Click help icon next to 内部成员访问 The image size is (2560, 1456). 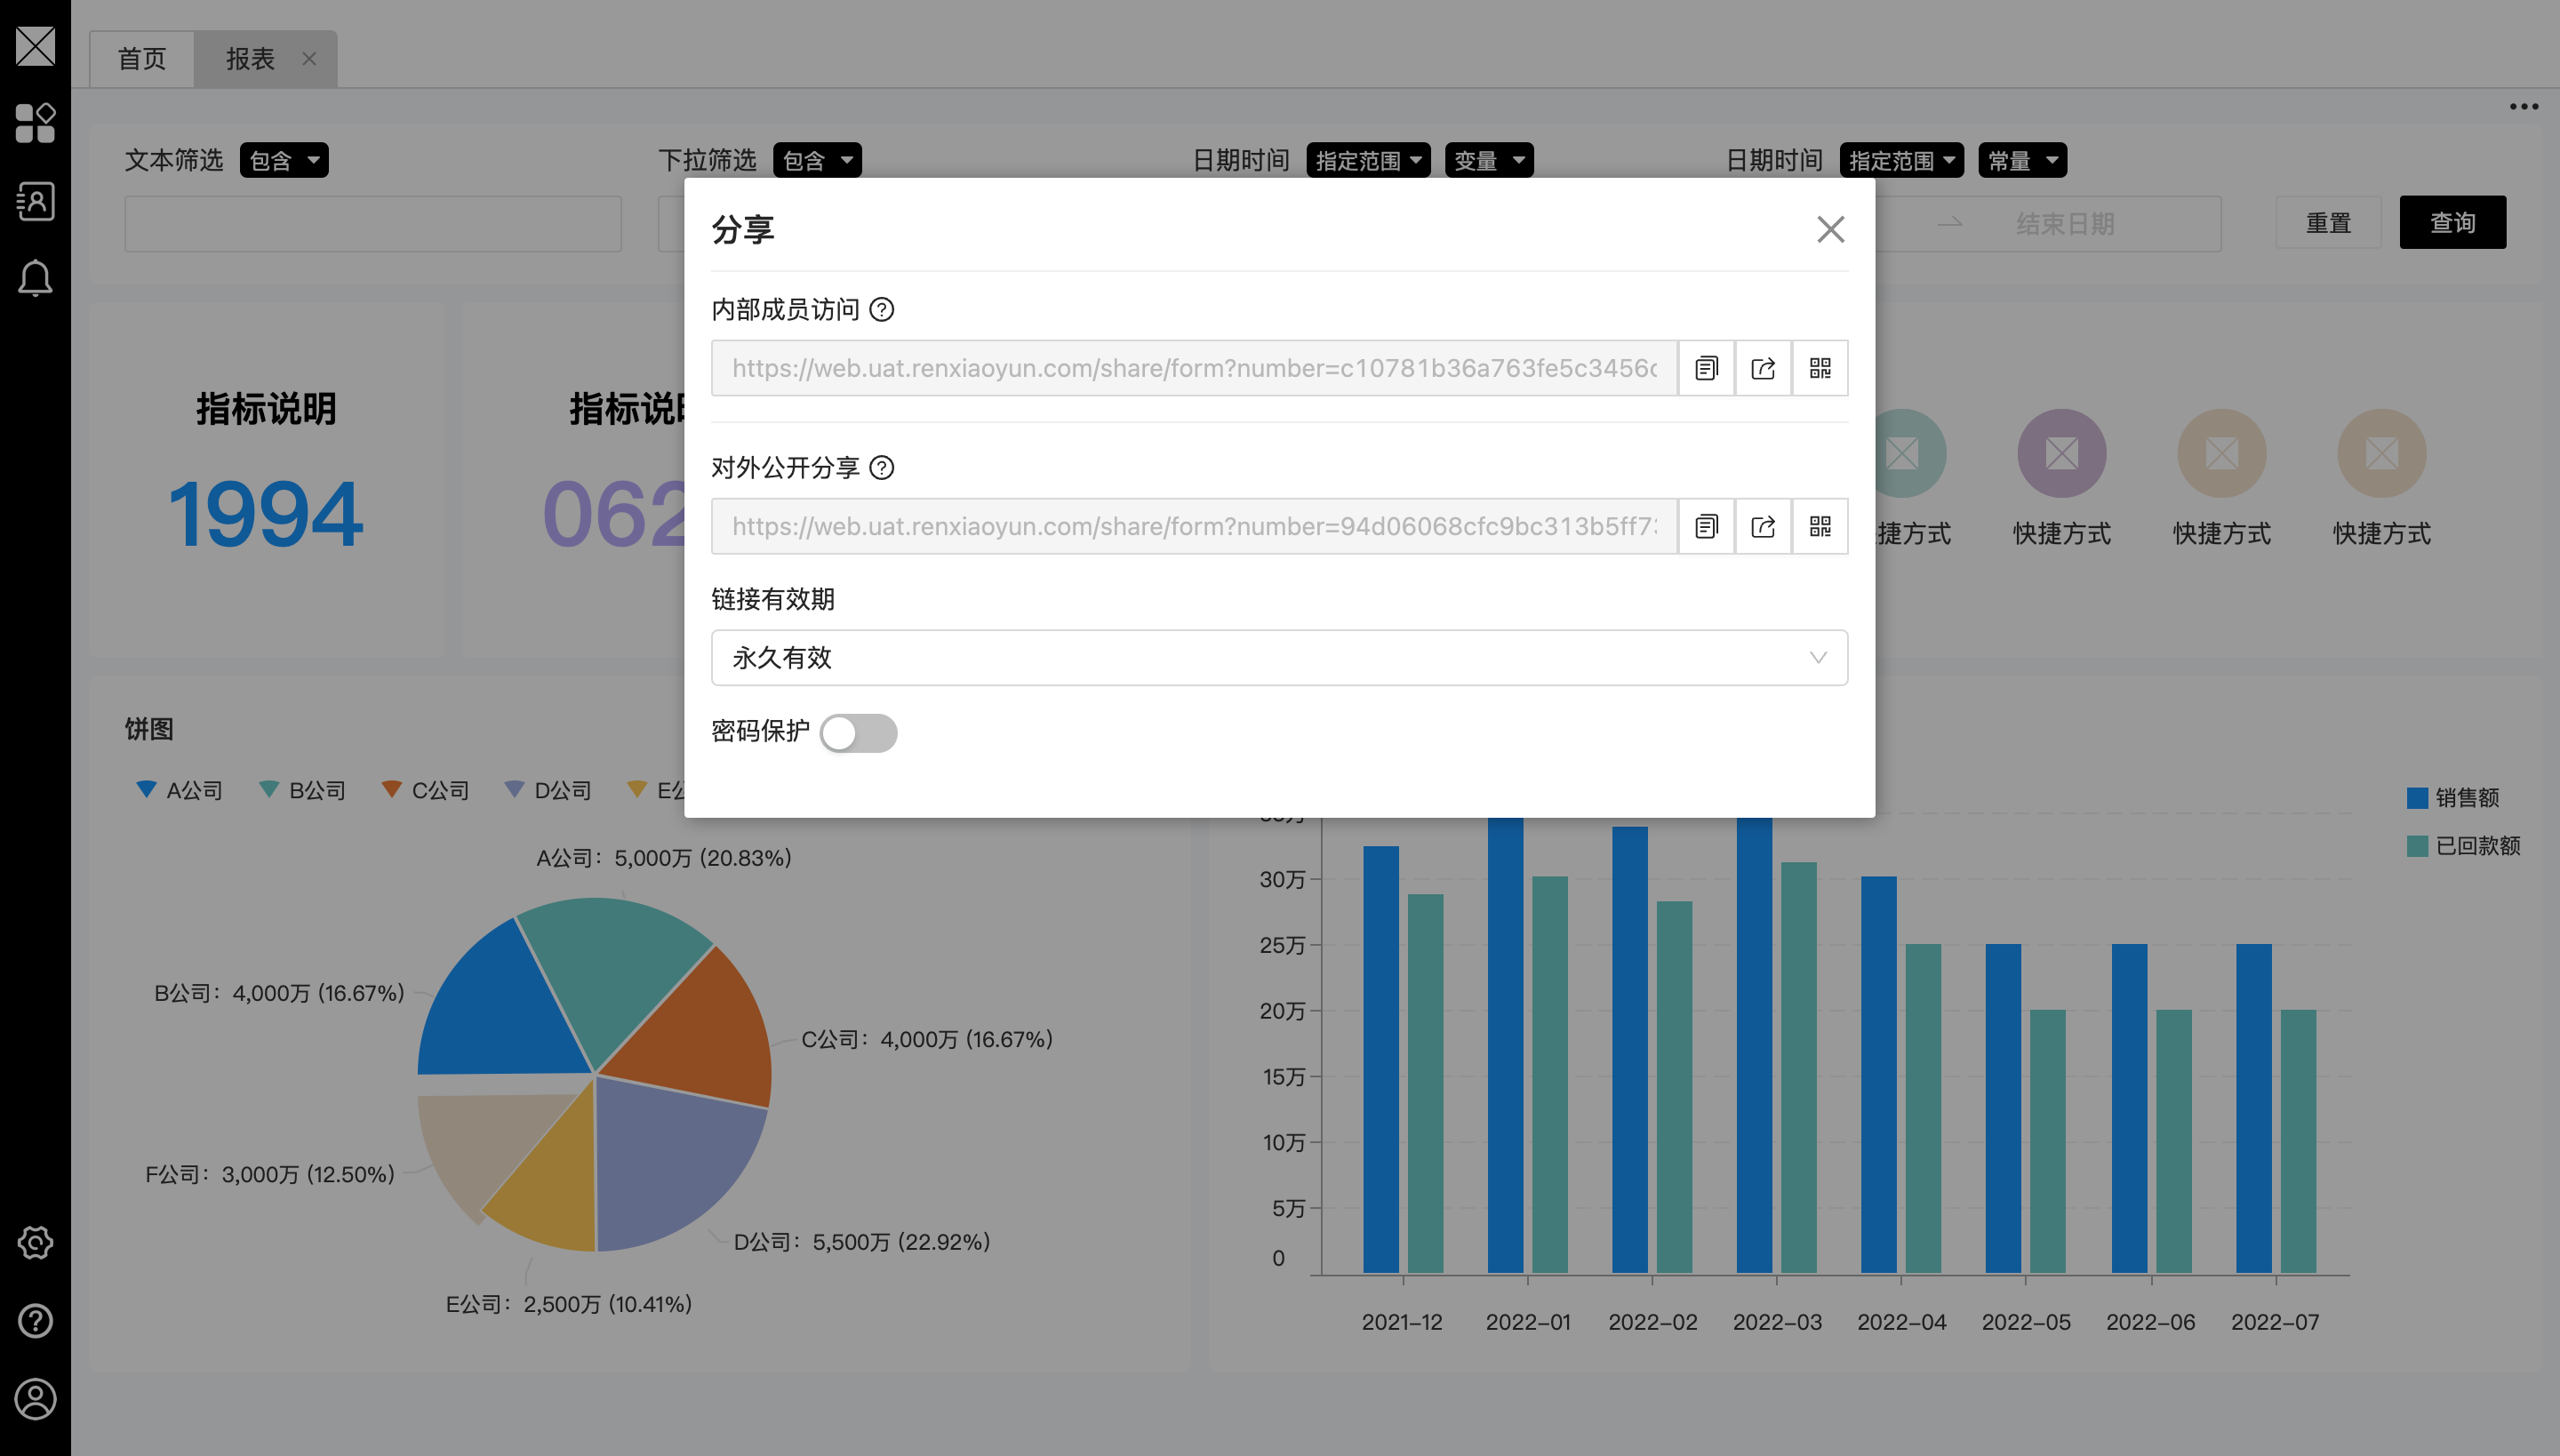point(881,310)
